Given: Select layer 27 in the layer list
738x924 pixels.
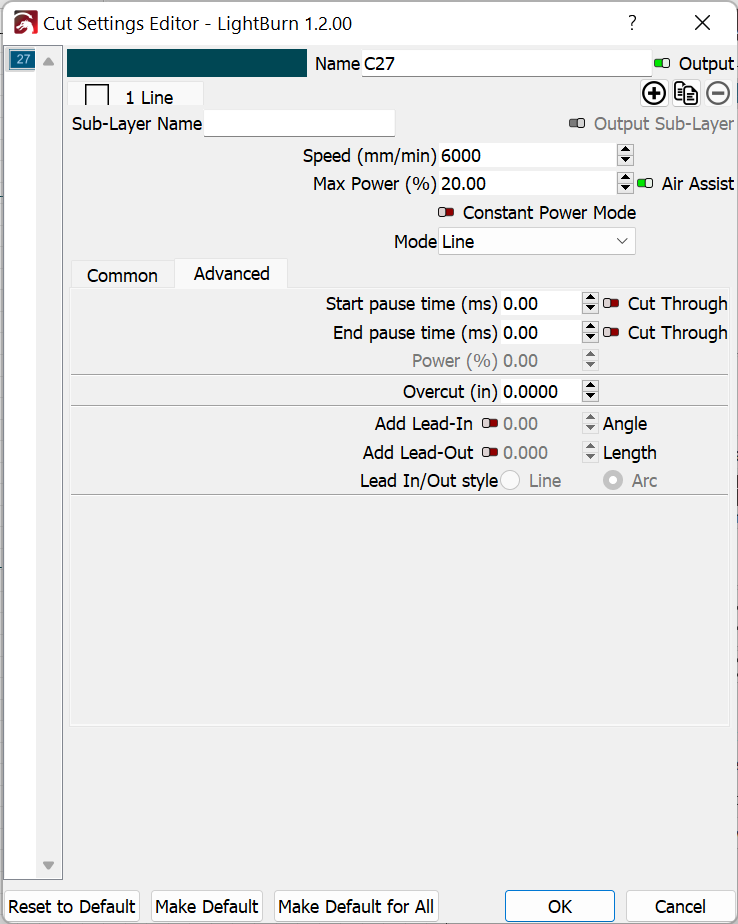Looking at the screenshot, I should click(x=23, y=59).
